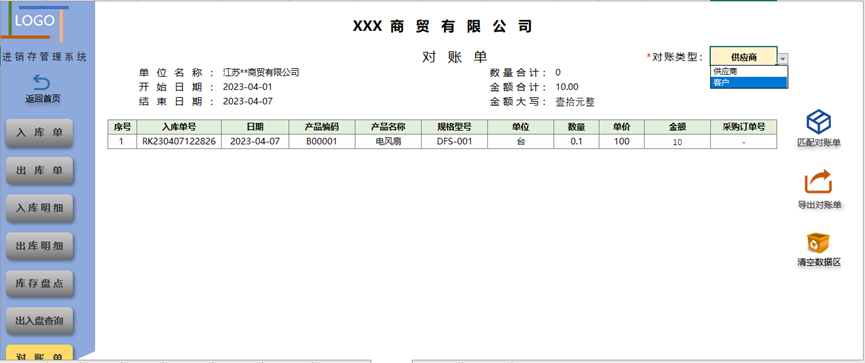865x363 pixels.
Task: Open the 出库单 sidebar button
Action: [39, 170]
